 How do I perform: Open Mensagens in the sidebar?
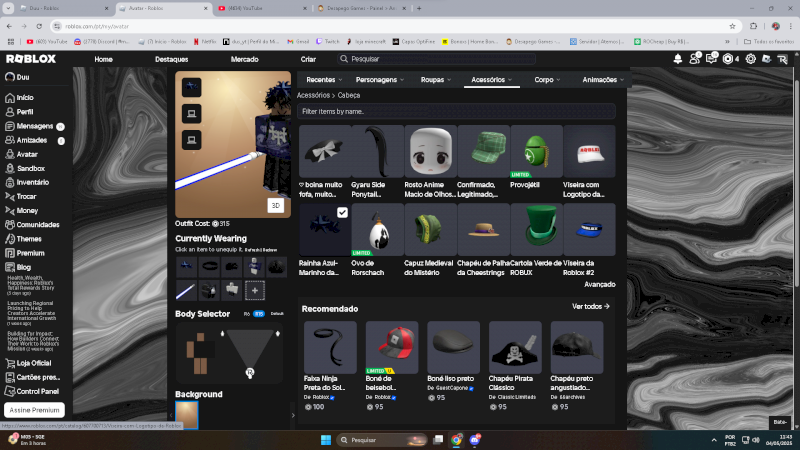point(34,126)
